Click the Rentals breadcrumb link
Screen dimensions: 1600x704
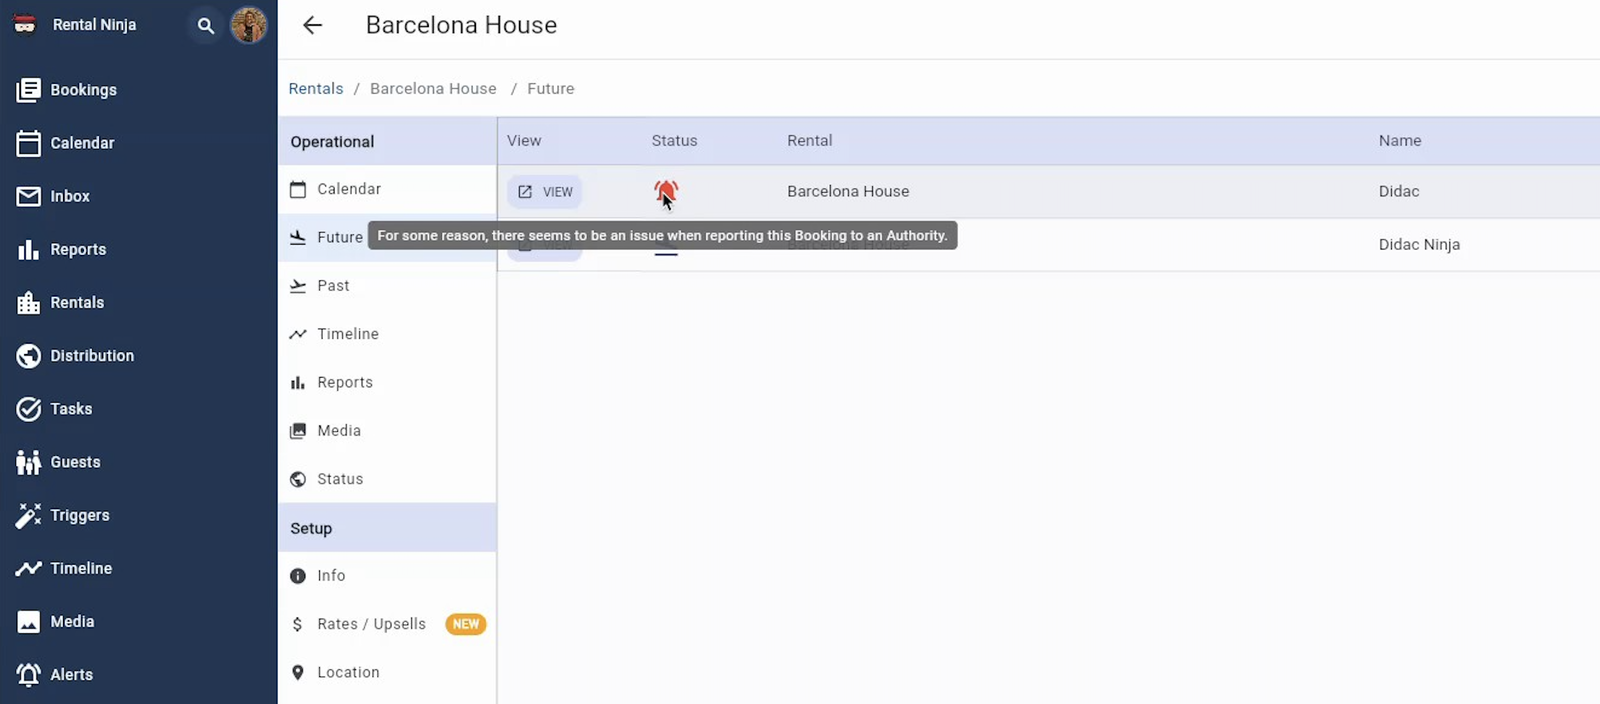click(316, 88)
